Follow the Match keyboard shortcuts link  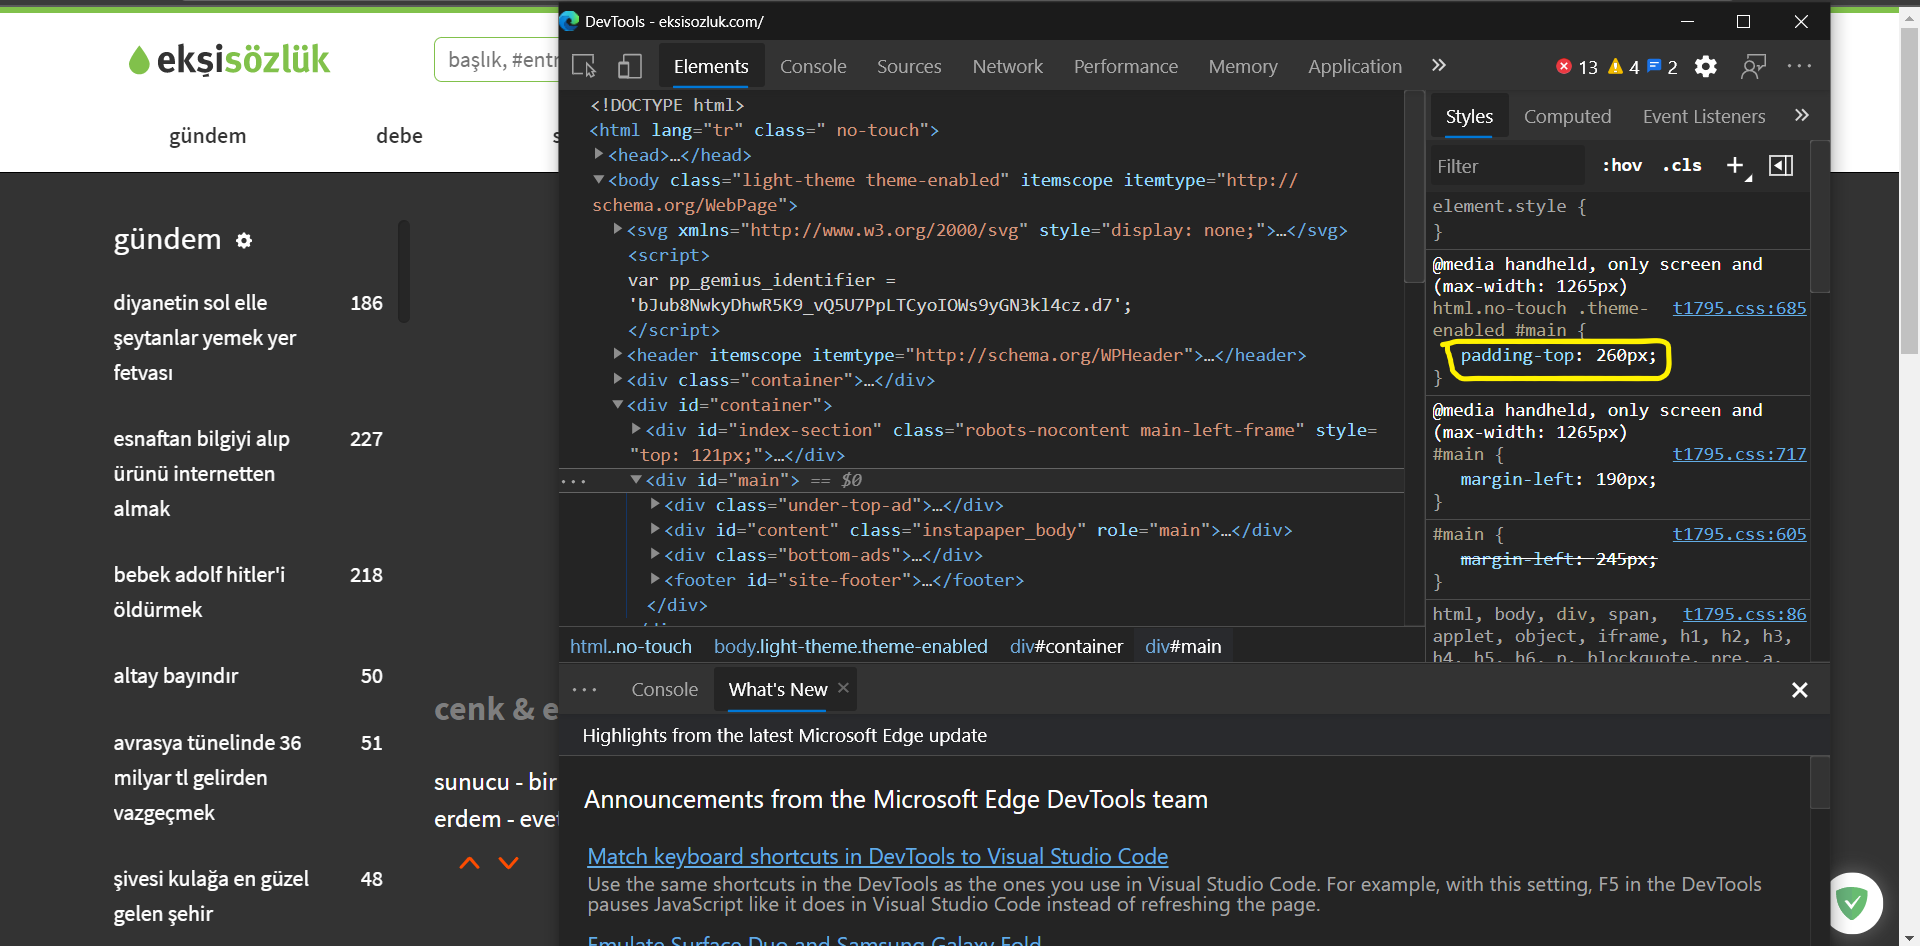pos(877,856)
